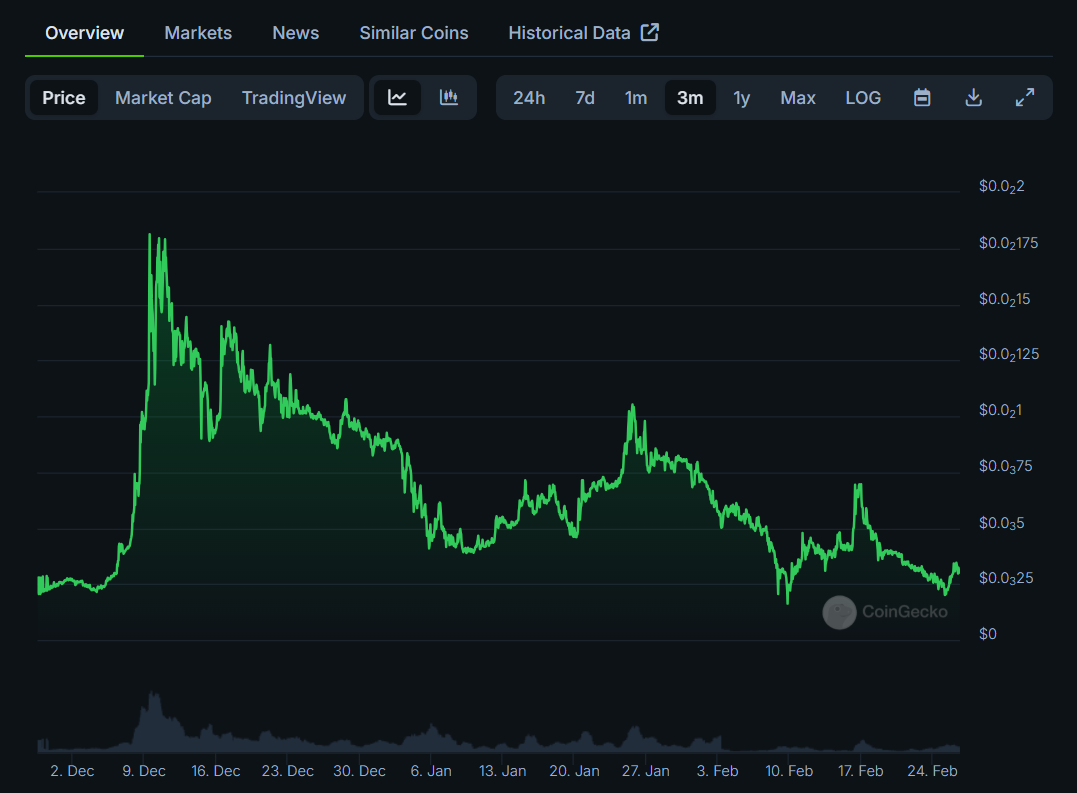
Task: Set chart range to 3m
Action: pyautogui.click(x=690, y=97)
